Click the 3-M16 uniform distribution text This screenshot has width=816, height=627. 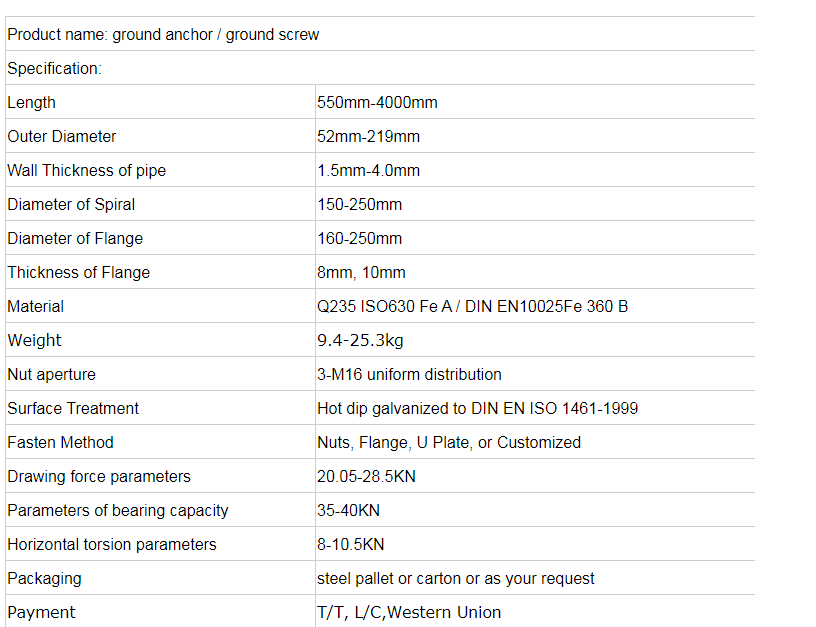[x=409, y=375]
